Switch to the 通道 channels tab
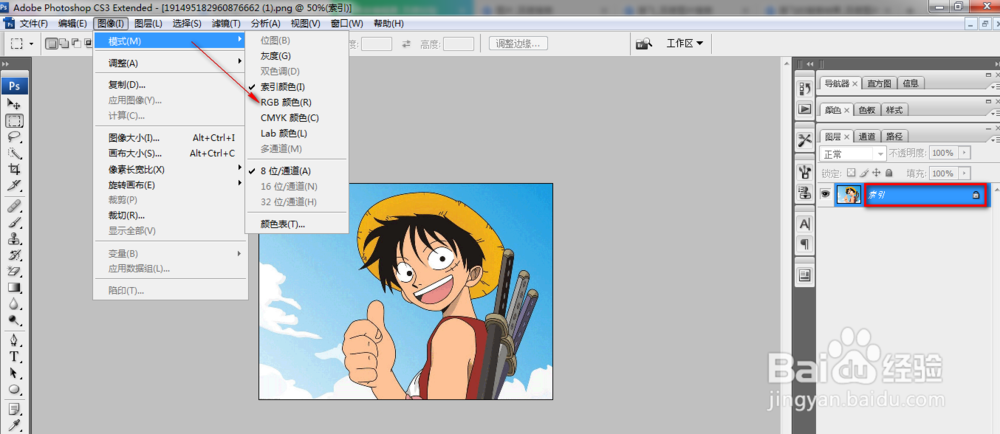 (867, 136)
